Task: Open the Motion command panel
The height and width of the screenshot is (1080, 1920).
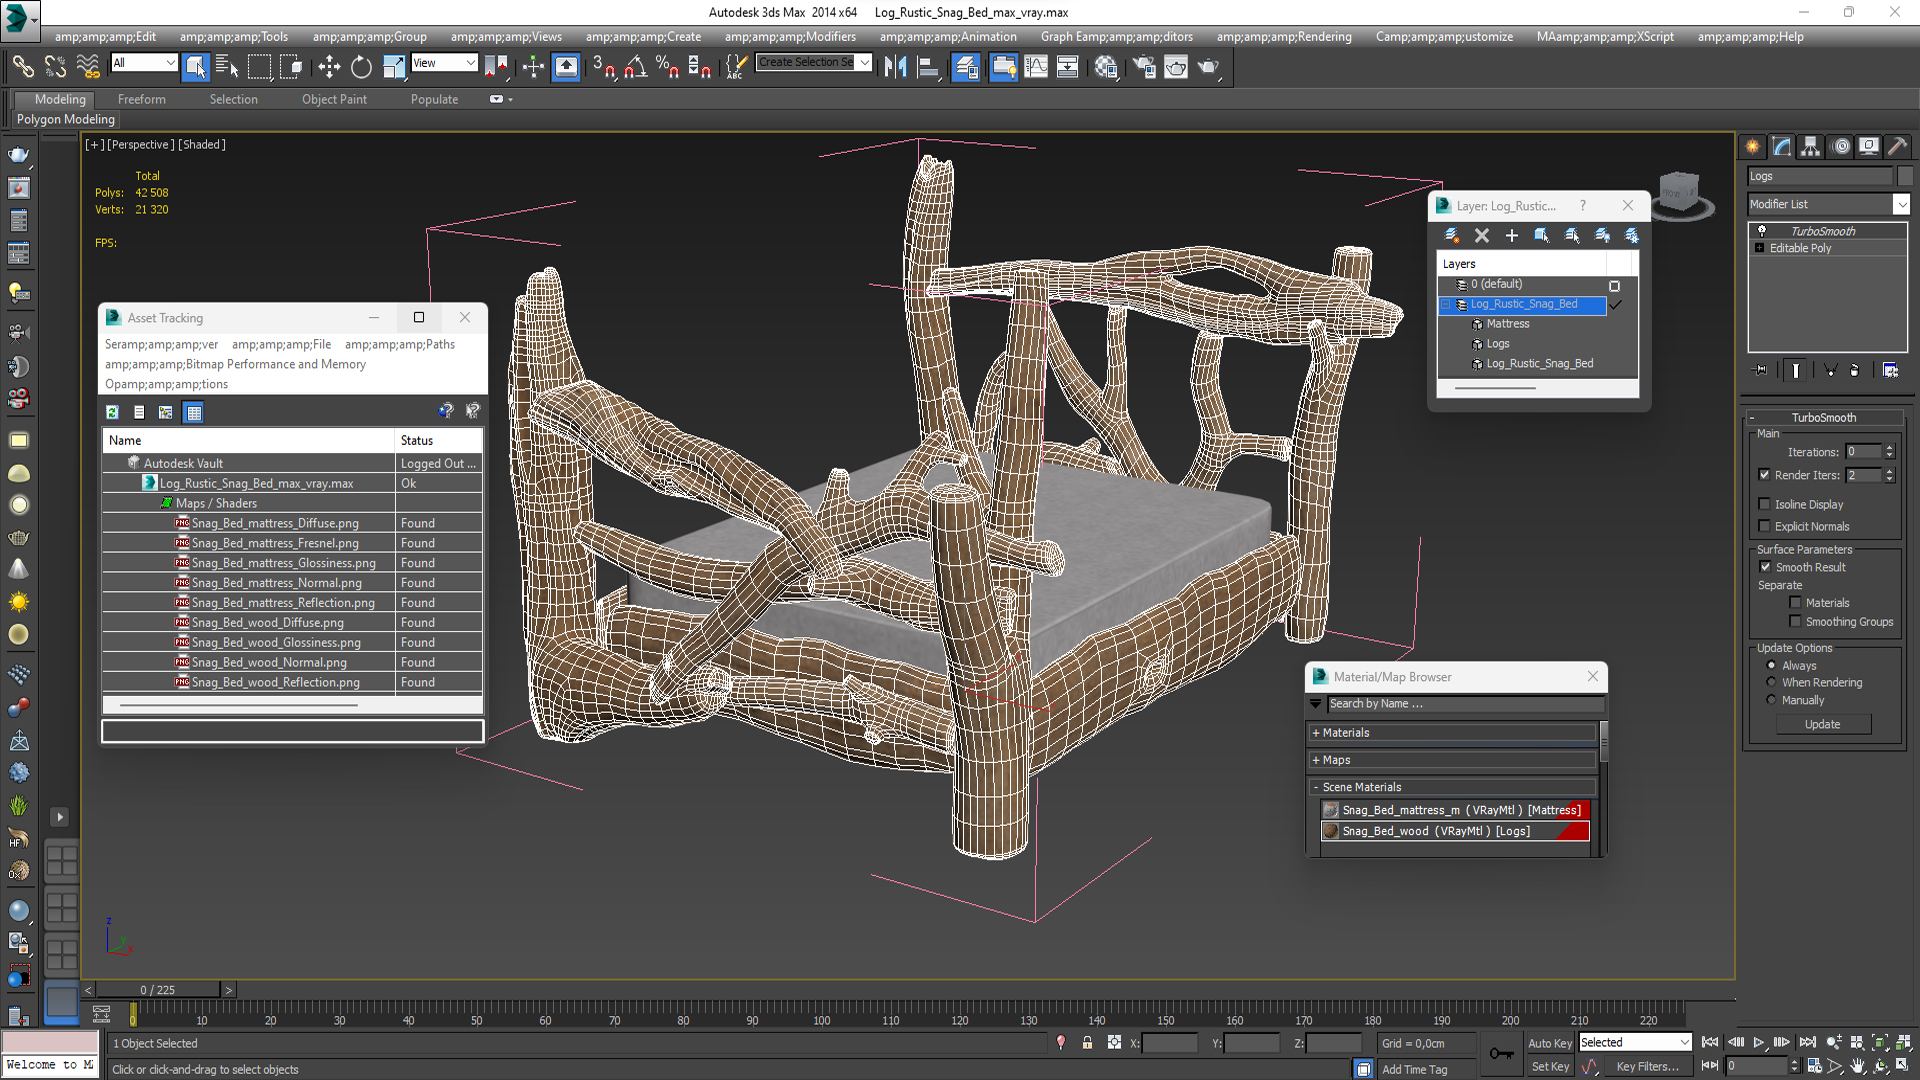Action: [1840, 146]
